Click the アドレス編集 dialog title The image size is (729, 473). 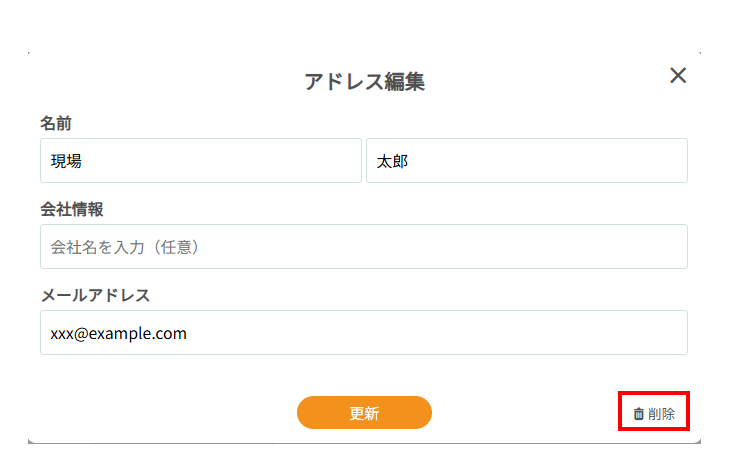pyautogui.click(x=364, y=82)
